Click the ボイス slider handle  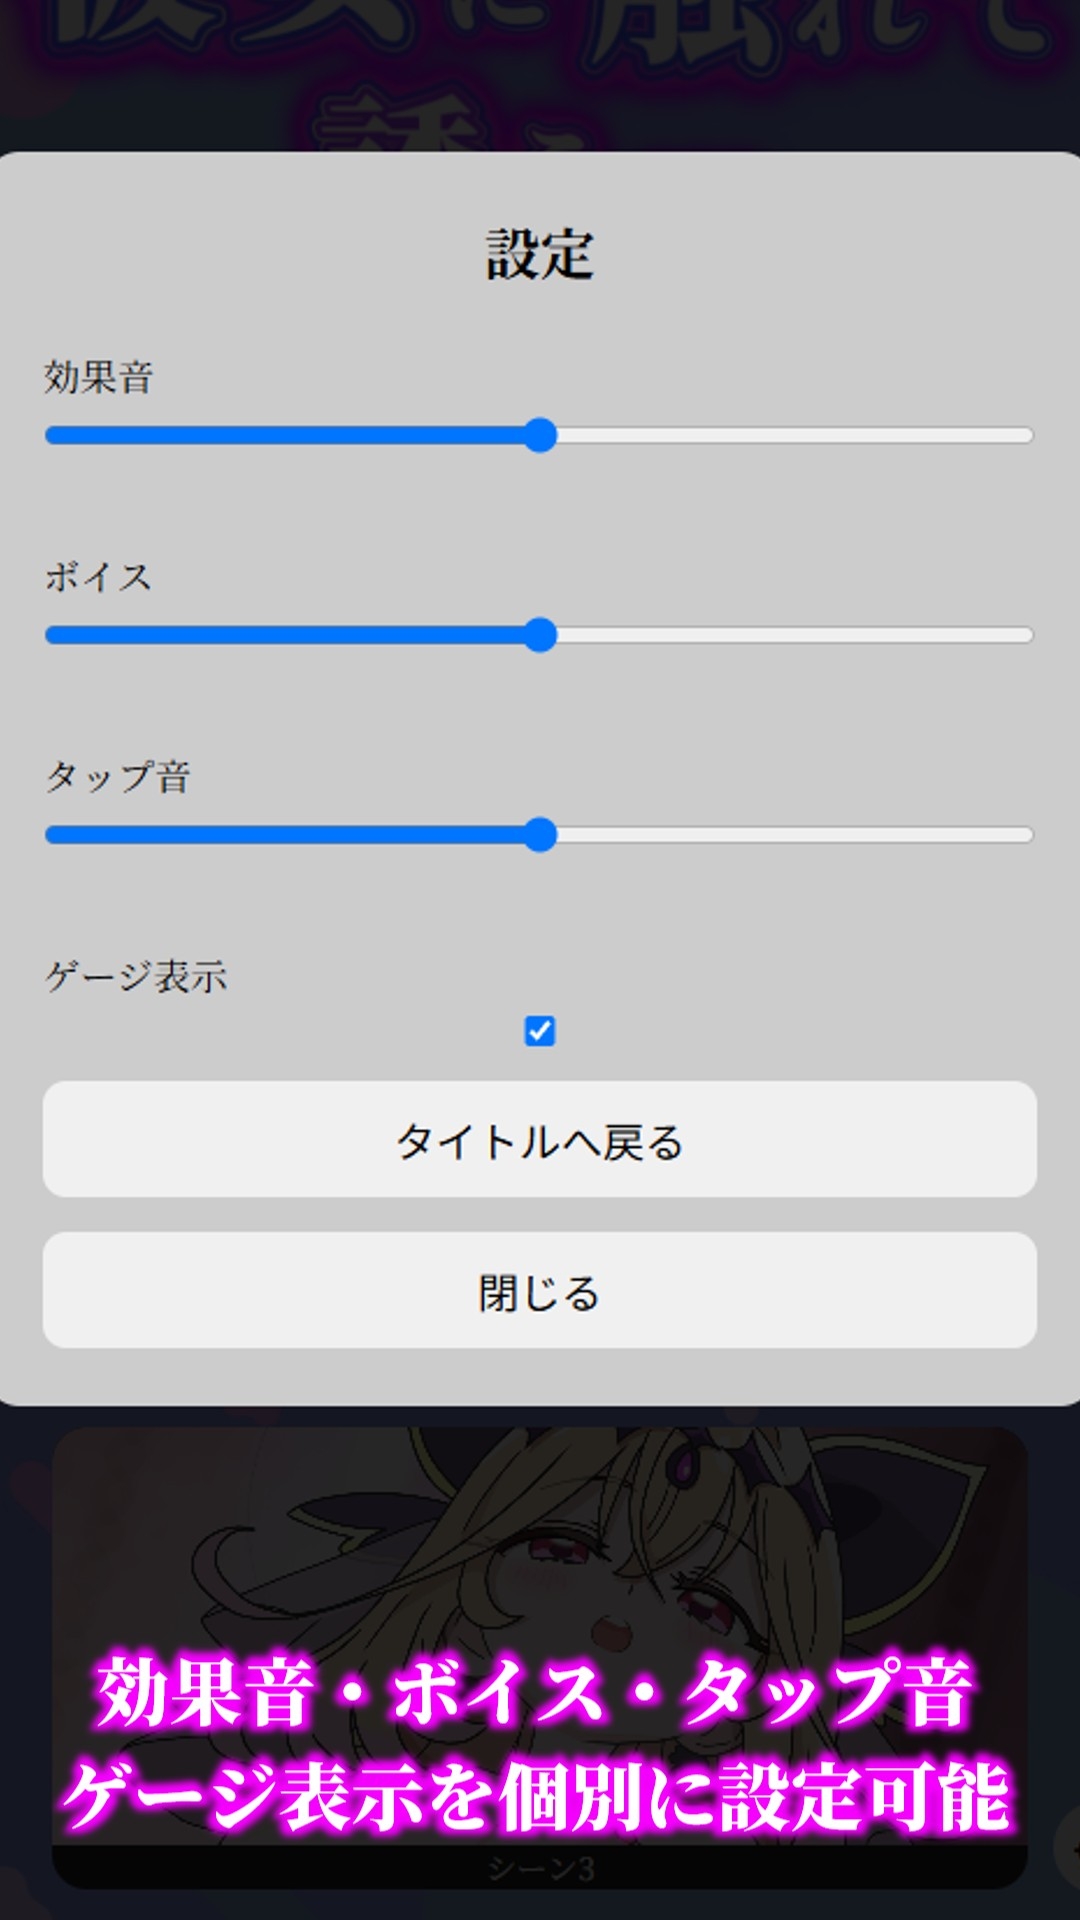coord(540,635)
